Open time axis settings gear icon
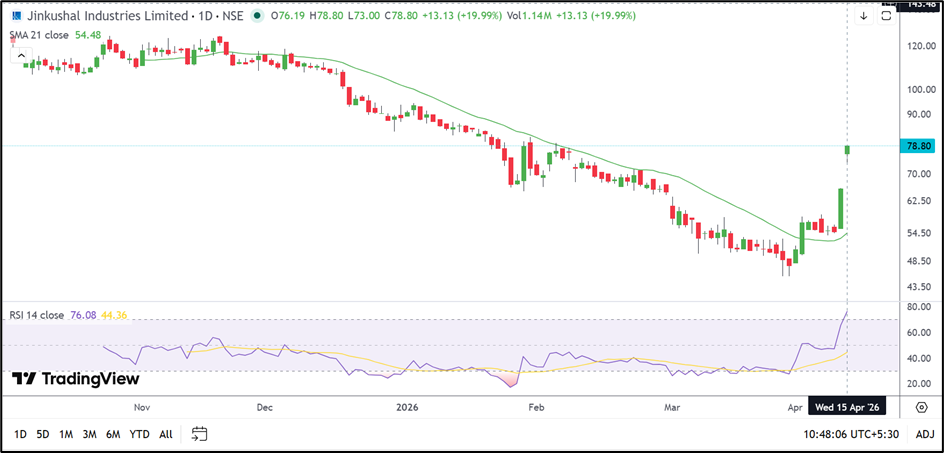 919,407
